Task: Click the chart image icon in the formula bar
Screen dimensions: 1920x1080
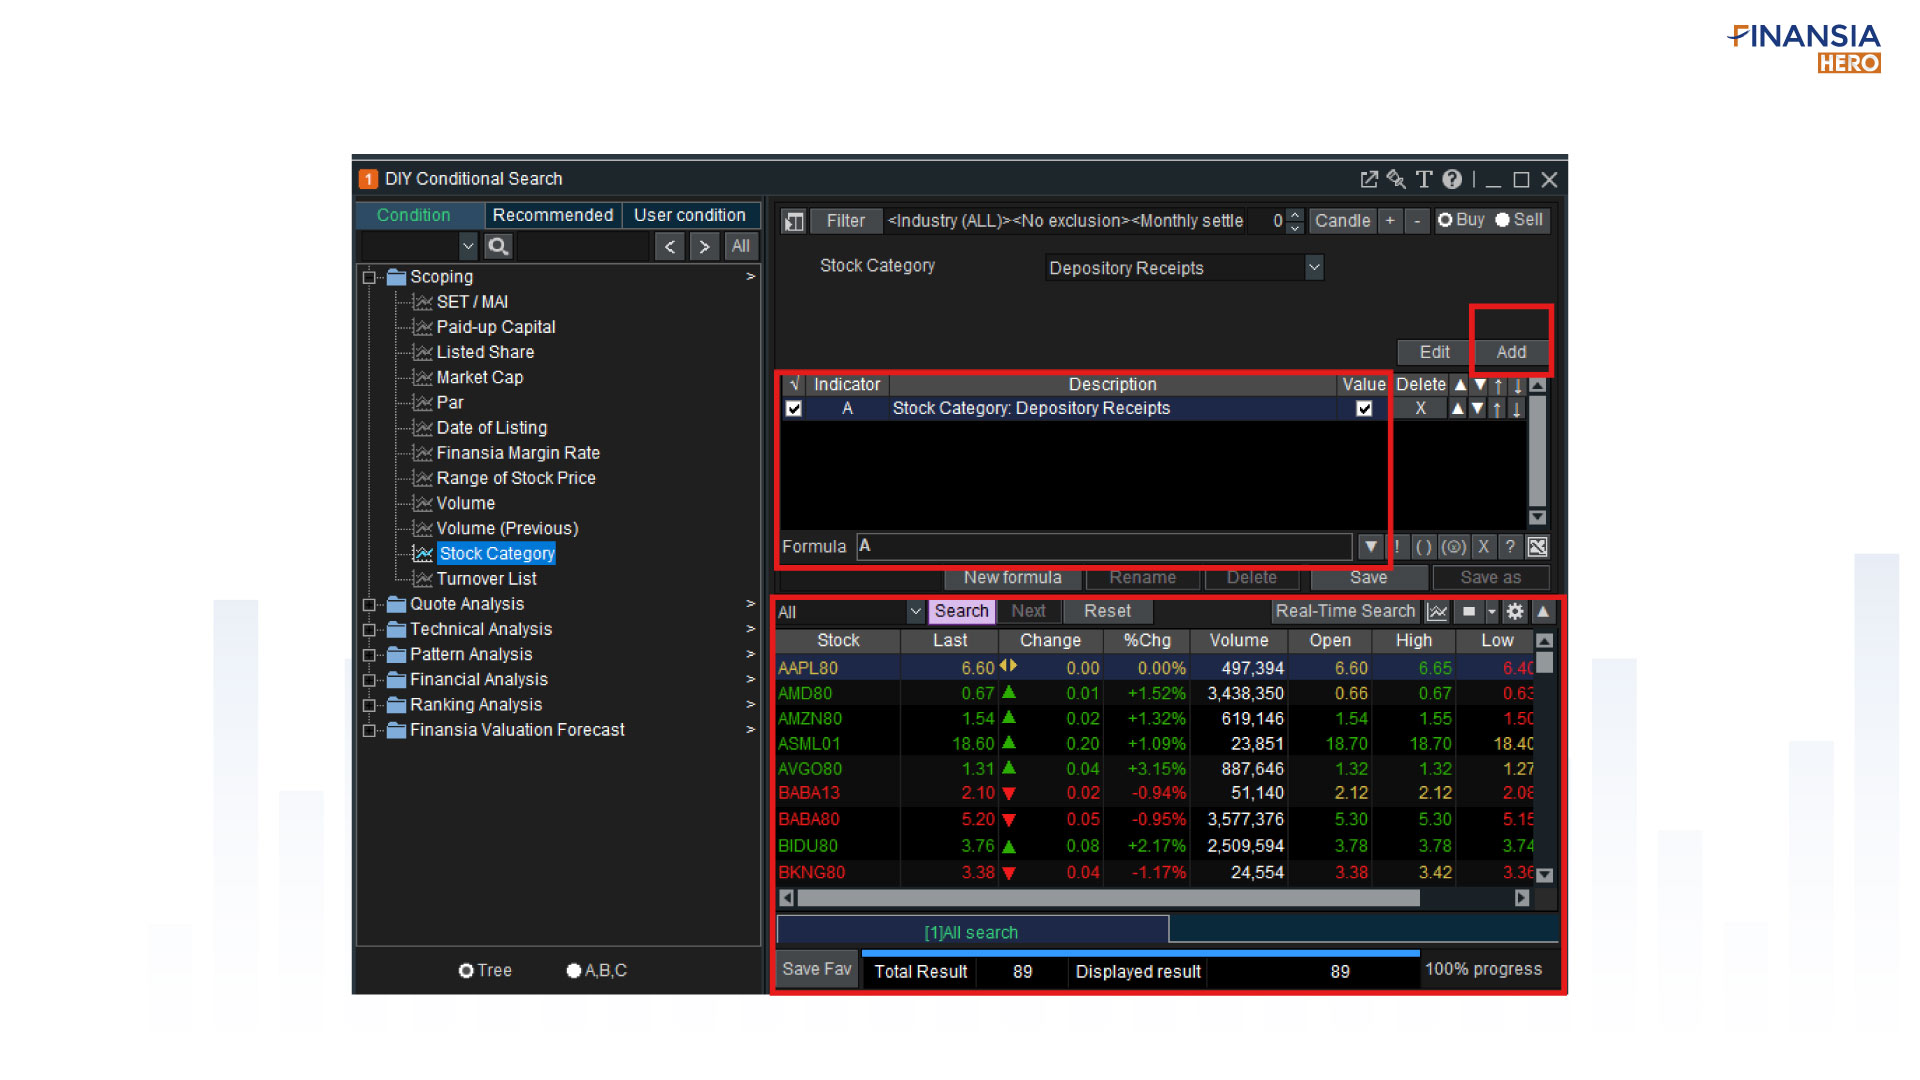Action: [x=1538, y=547]
